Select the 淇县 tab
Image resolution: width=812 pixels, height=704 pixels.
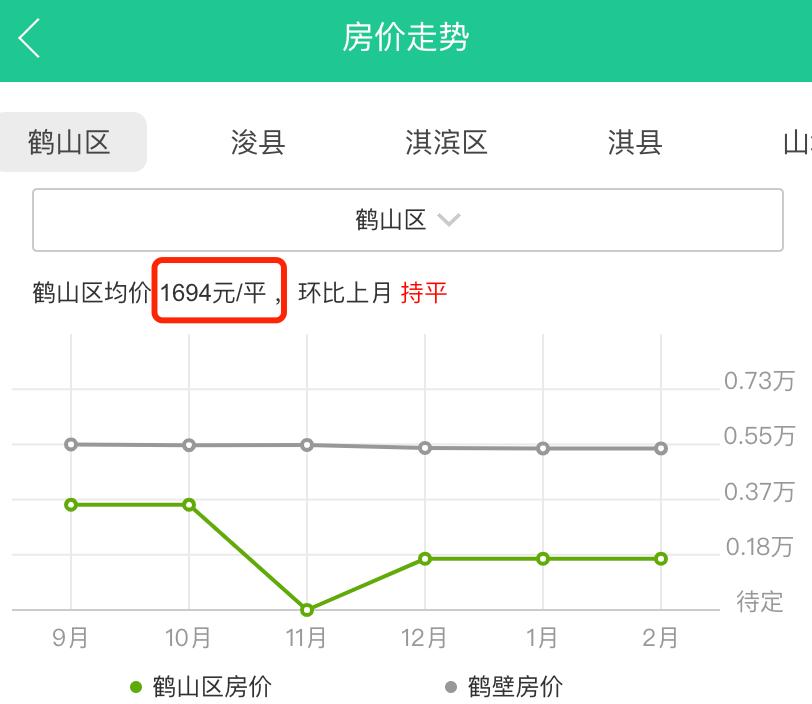(x=633, y=143)
